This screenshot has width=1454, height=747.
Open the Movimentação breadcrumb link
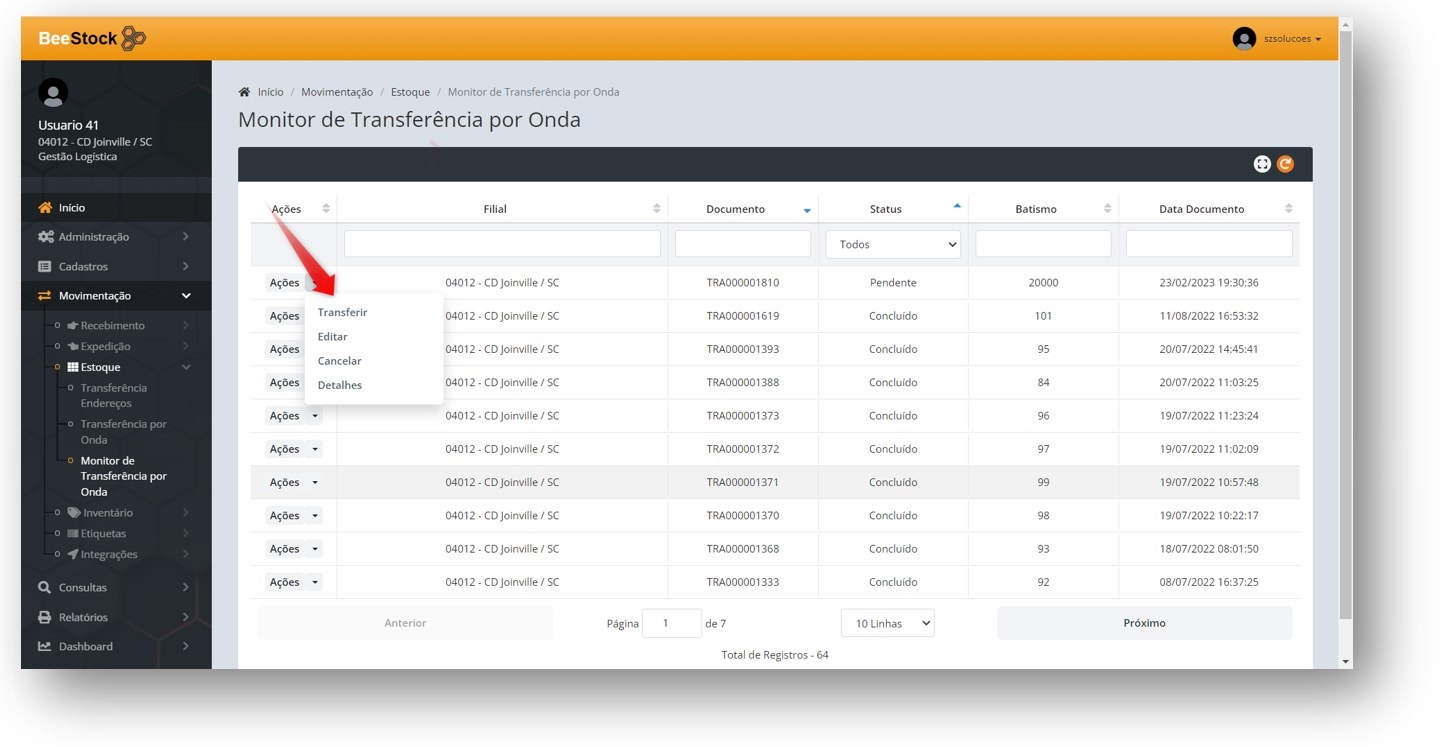point(337,92)
